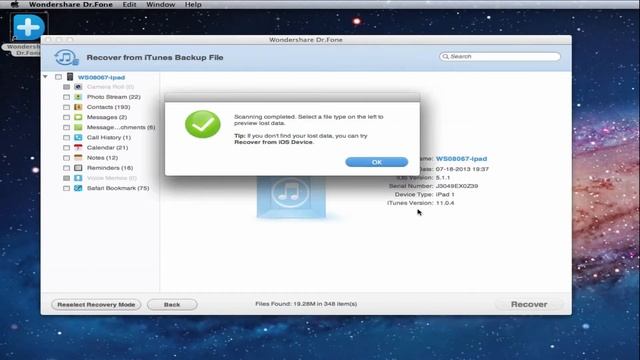Click the iPad device icon in tree
This screenshot has height=360, width=640.
(70, 77)
